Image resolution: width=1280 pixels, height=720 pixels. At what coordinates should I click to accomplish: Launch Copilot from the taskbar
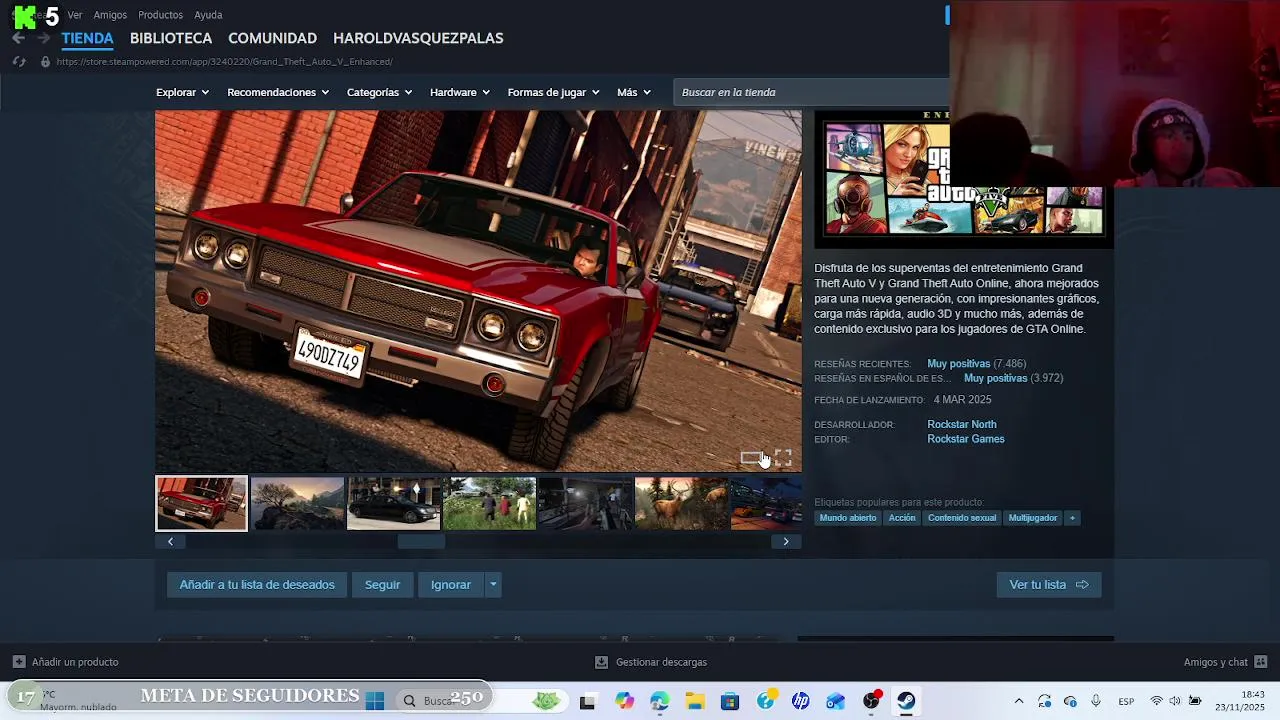click(624, 702)
